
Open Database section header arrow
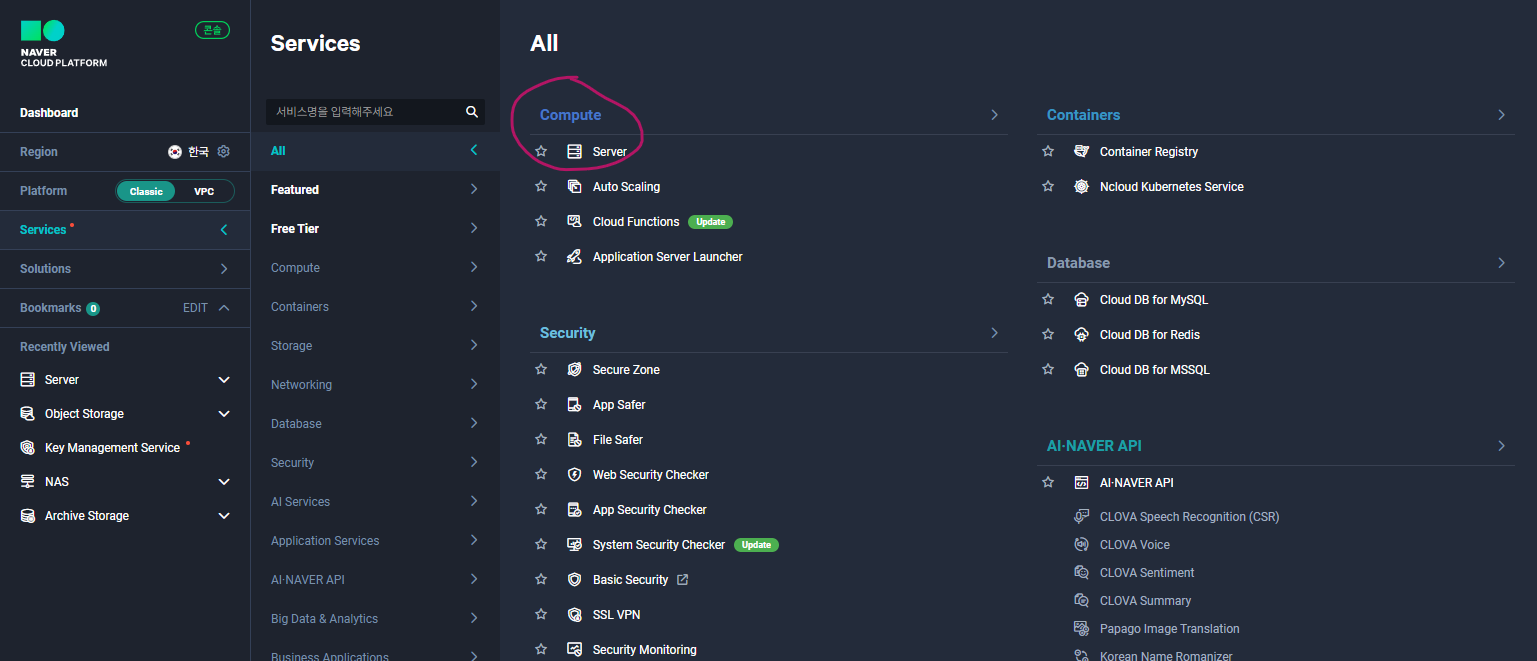(x=1501, y=263)
